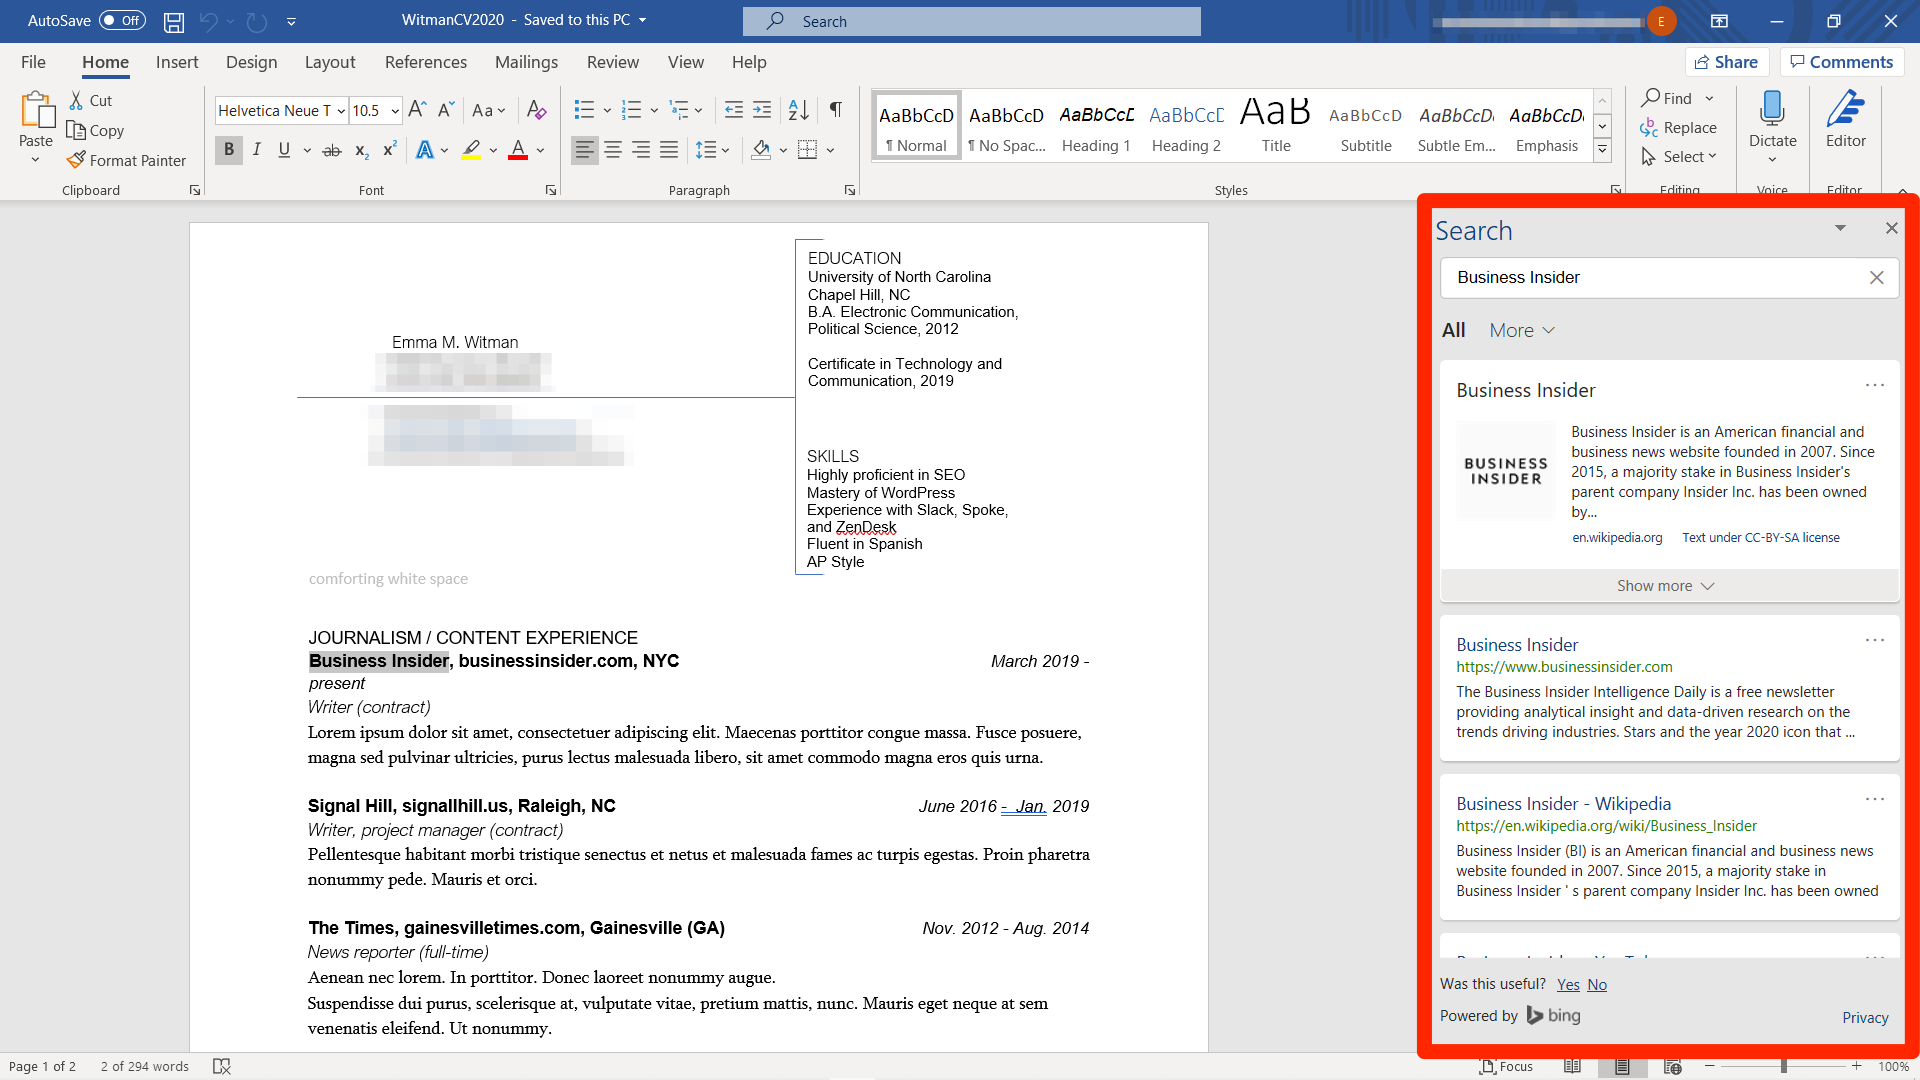Apply superscript formatting
The width and height of the screenshot is (1920, 1080).
[x=390, y=150]
